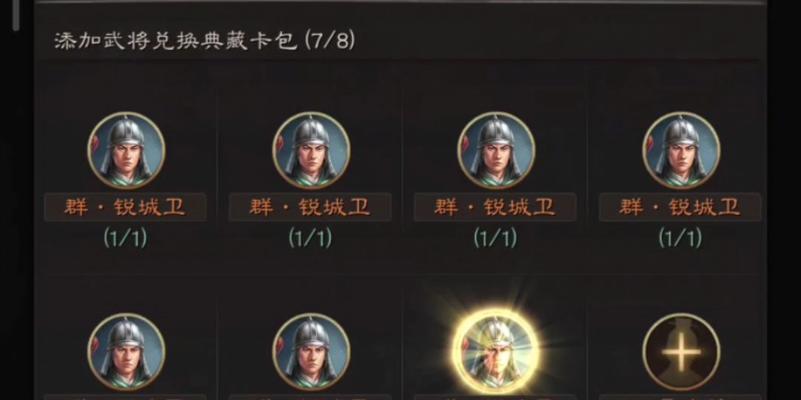Screen dimensions: 801x400
Task: Pick the fourth top-row 锐城卫 portrait
Action: pyautogui.click(x=681, y=151)
